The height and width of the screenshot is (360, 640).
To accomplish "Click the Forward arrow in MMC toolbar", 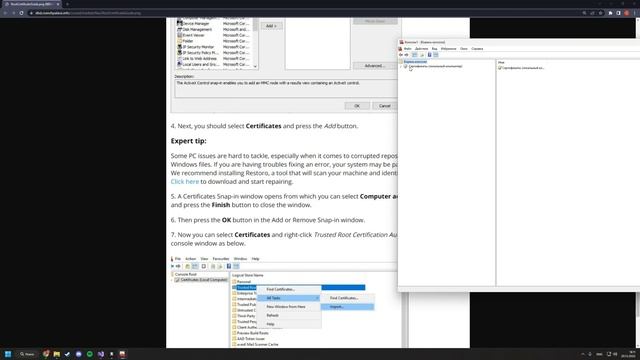I will pyautogui.click(x=406, y=55).
